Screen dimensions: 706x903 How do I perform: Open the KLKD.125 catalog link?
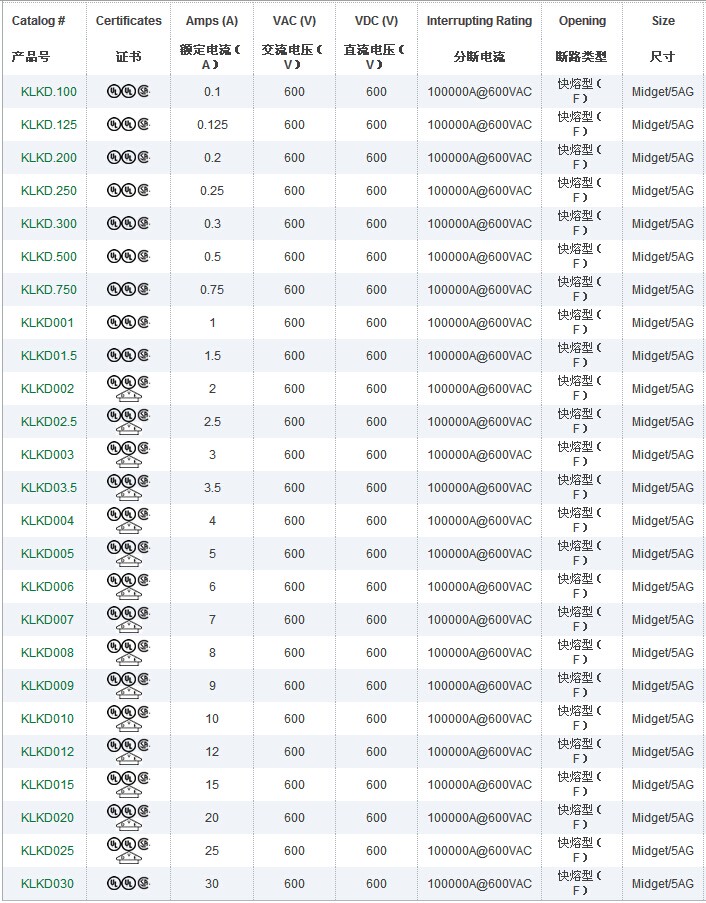tap(48, 125)
